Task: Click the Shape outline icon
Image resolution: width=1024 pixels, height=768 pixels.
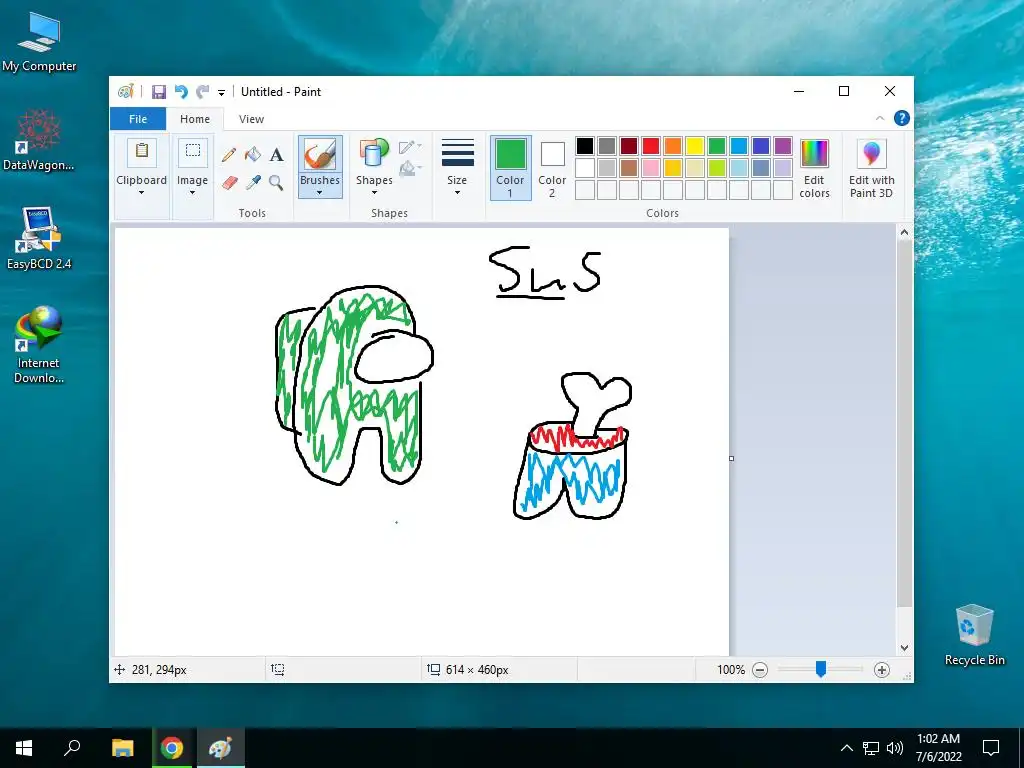Action: (409, 146)
